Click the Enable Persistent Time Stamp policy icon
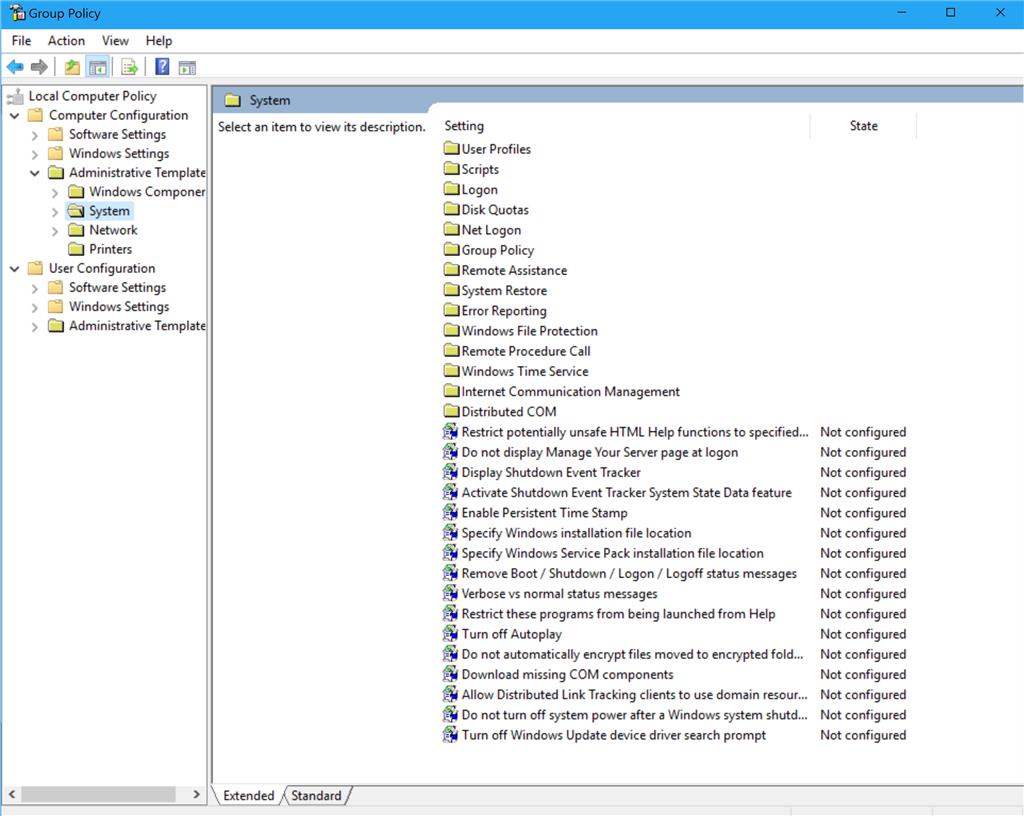The image size is (1024, 816). pyautogui.click(x=451, y=512)
